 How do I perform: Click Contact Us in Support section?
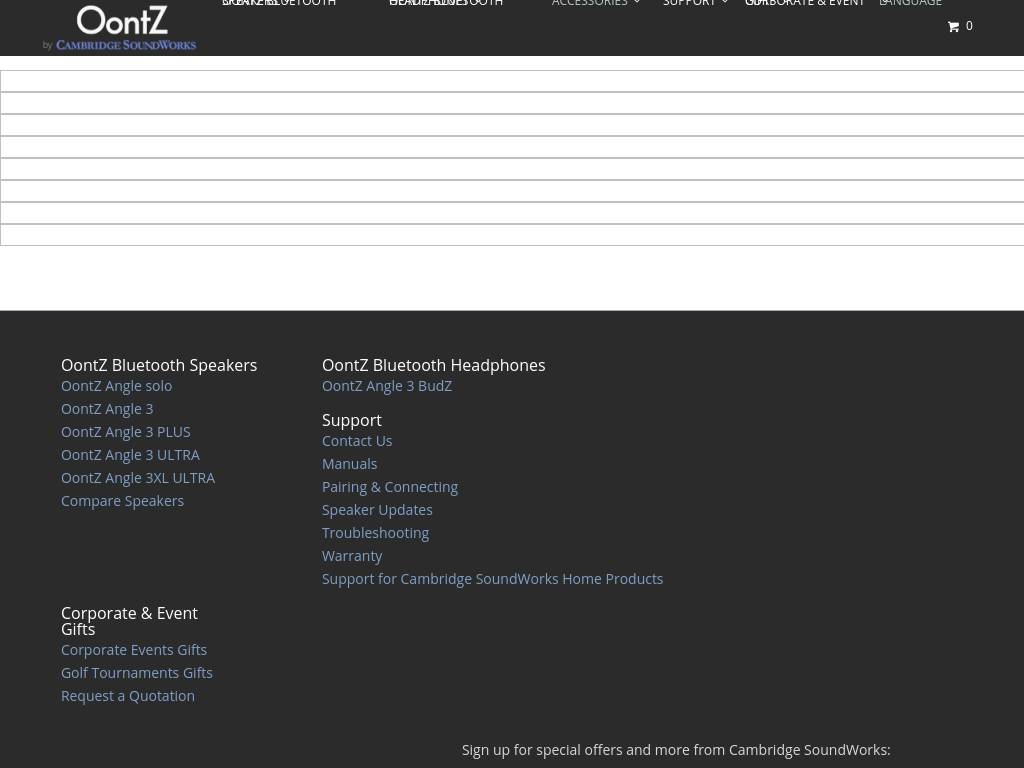pyautogui.click(x=357, y=441)
